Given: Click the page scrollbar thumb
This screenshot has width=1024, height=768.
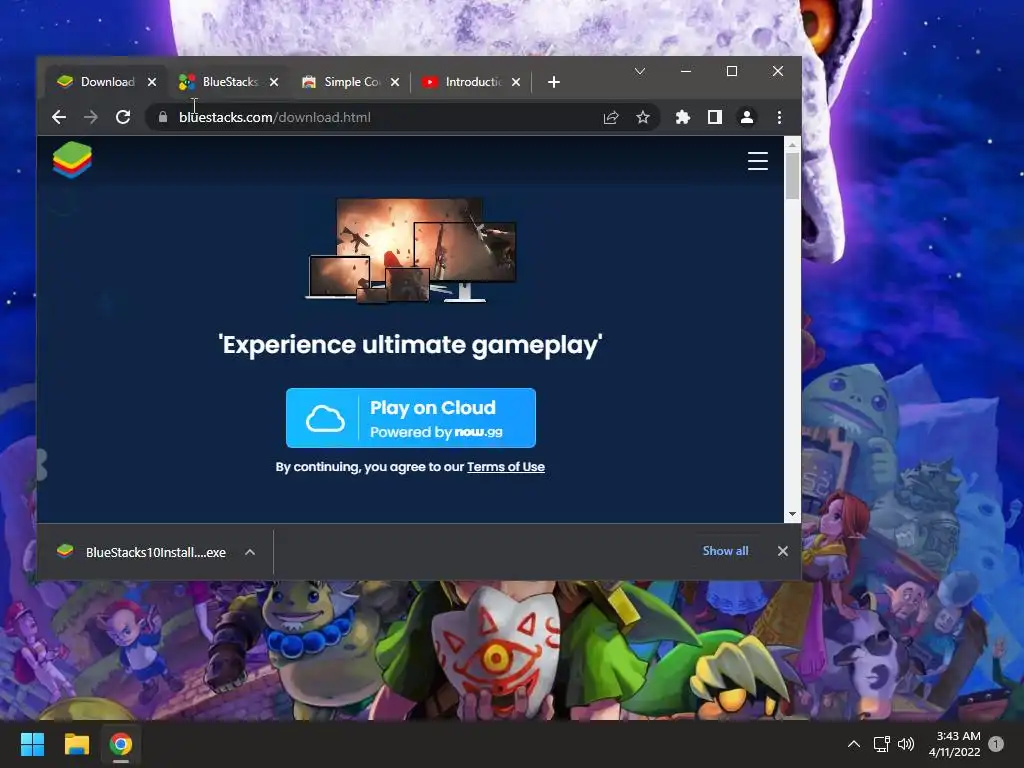Looking at the screenshot, I should coord(792,176).
